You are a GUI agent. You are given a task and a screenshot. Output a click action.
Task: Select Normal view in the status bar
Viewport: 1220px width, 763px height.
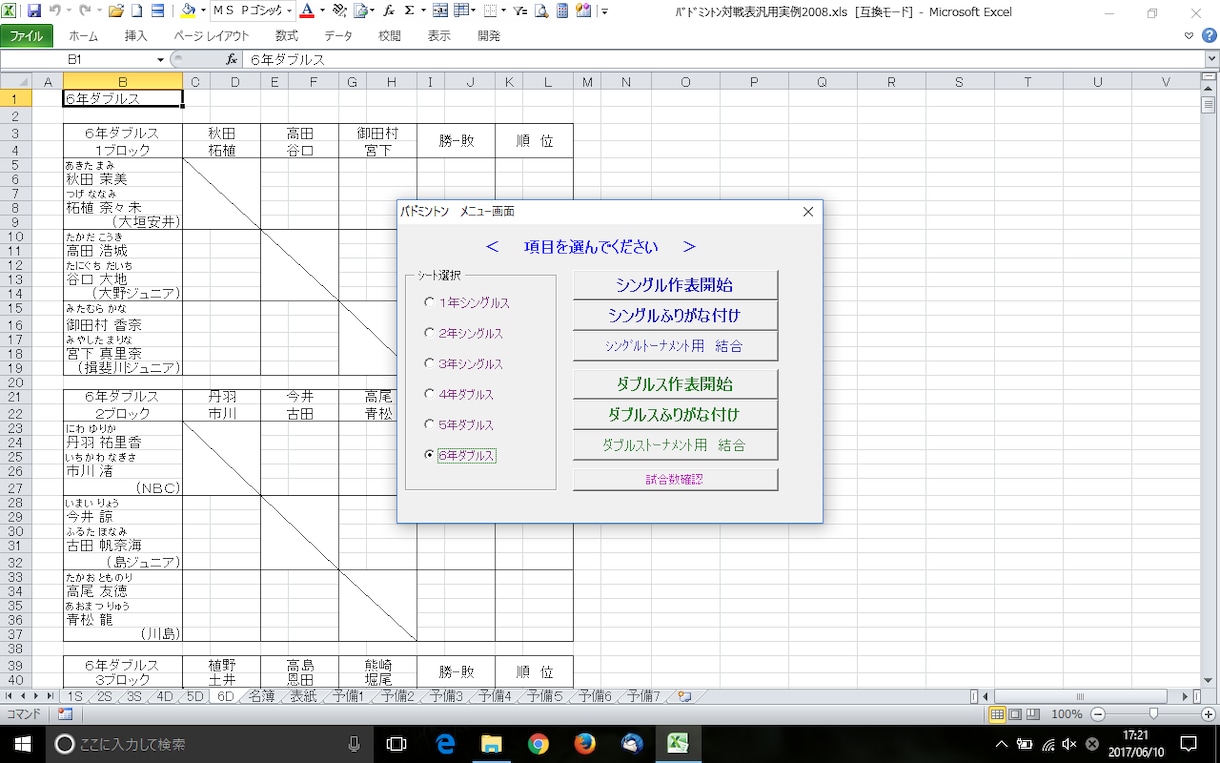pyautogui.click(x=996, y=714)
